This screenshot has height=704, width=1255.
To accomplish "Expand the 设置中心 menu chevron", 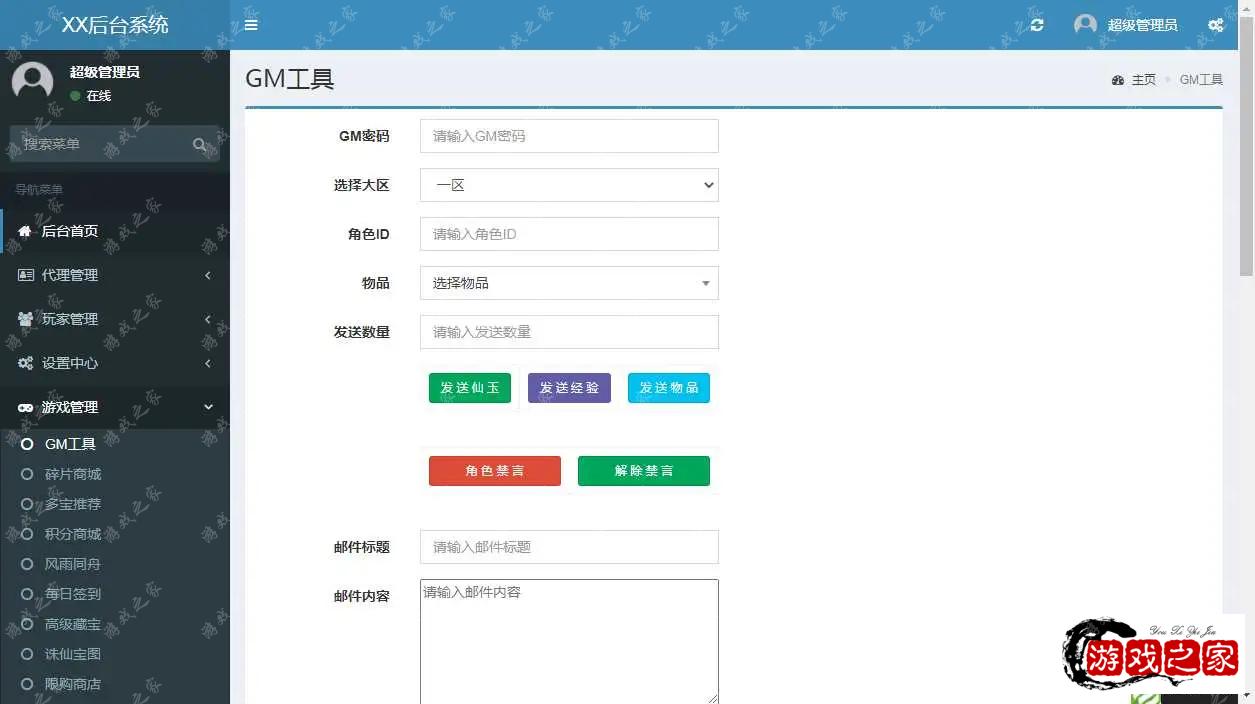I will pos(208,363).
